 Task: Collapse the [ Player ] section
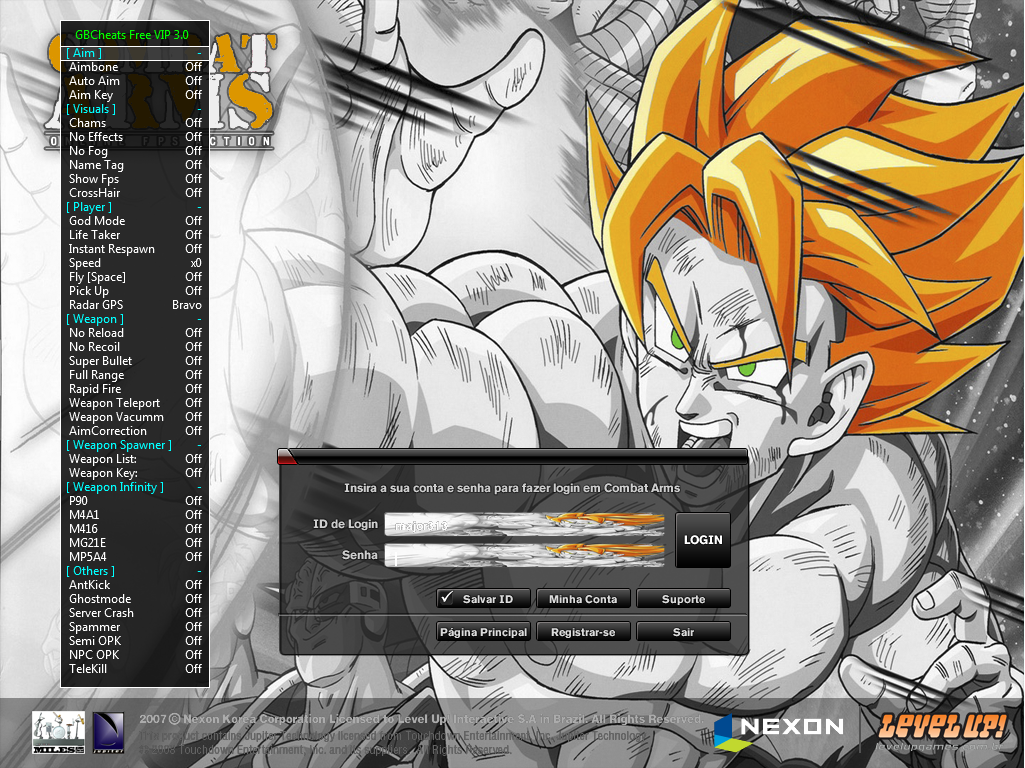coord(135,207)
